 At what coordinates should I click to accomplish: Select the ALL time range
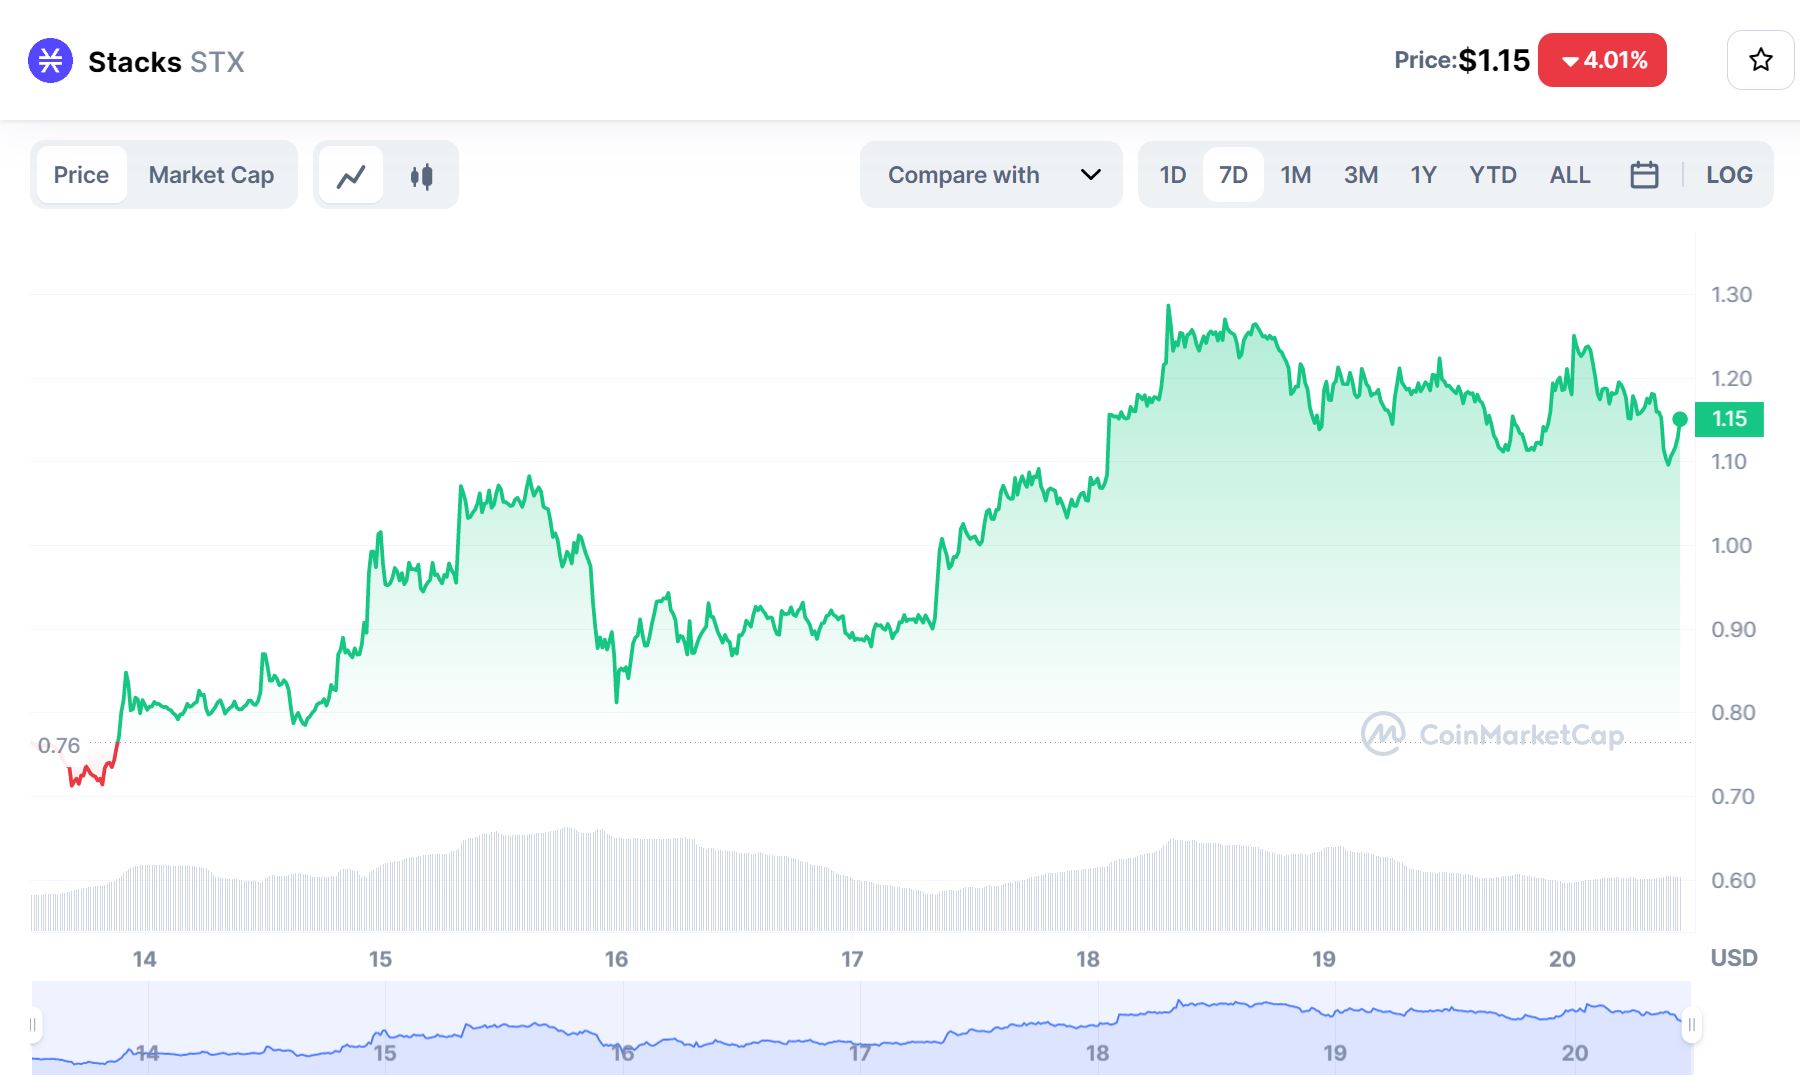1570,175
